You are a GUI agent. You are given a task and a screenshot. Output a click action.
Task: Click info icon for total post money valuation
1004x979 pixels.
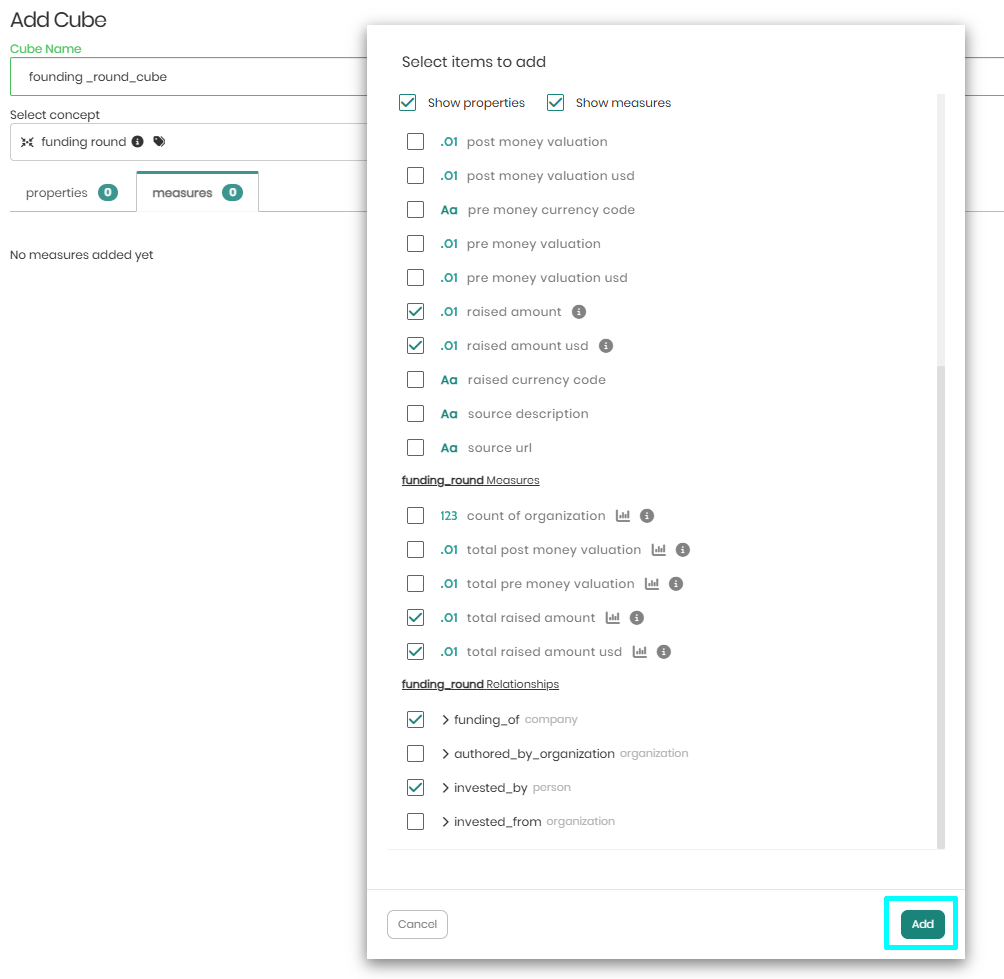[x=683, y=550]
